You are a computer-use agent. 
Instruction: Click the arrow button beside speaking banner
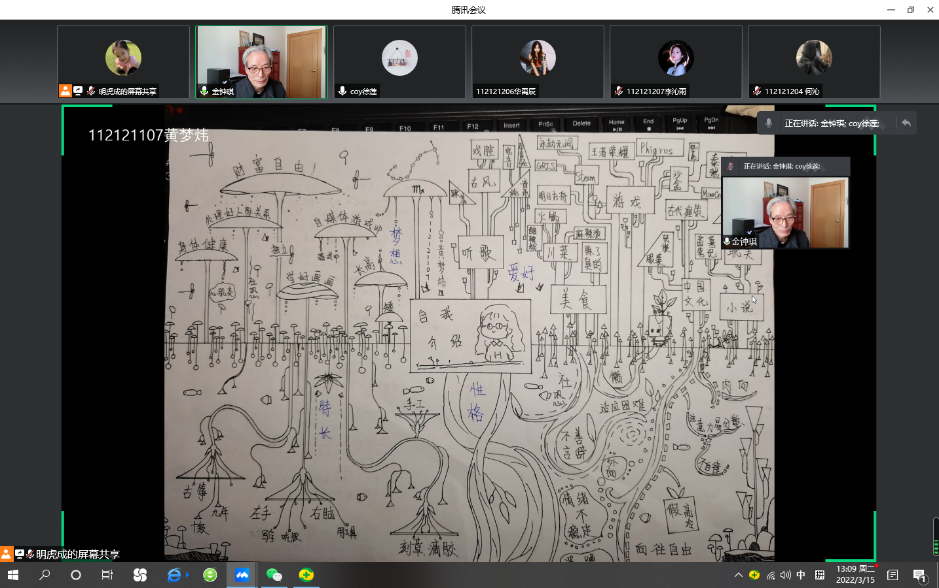click(906, 123)
